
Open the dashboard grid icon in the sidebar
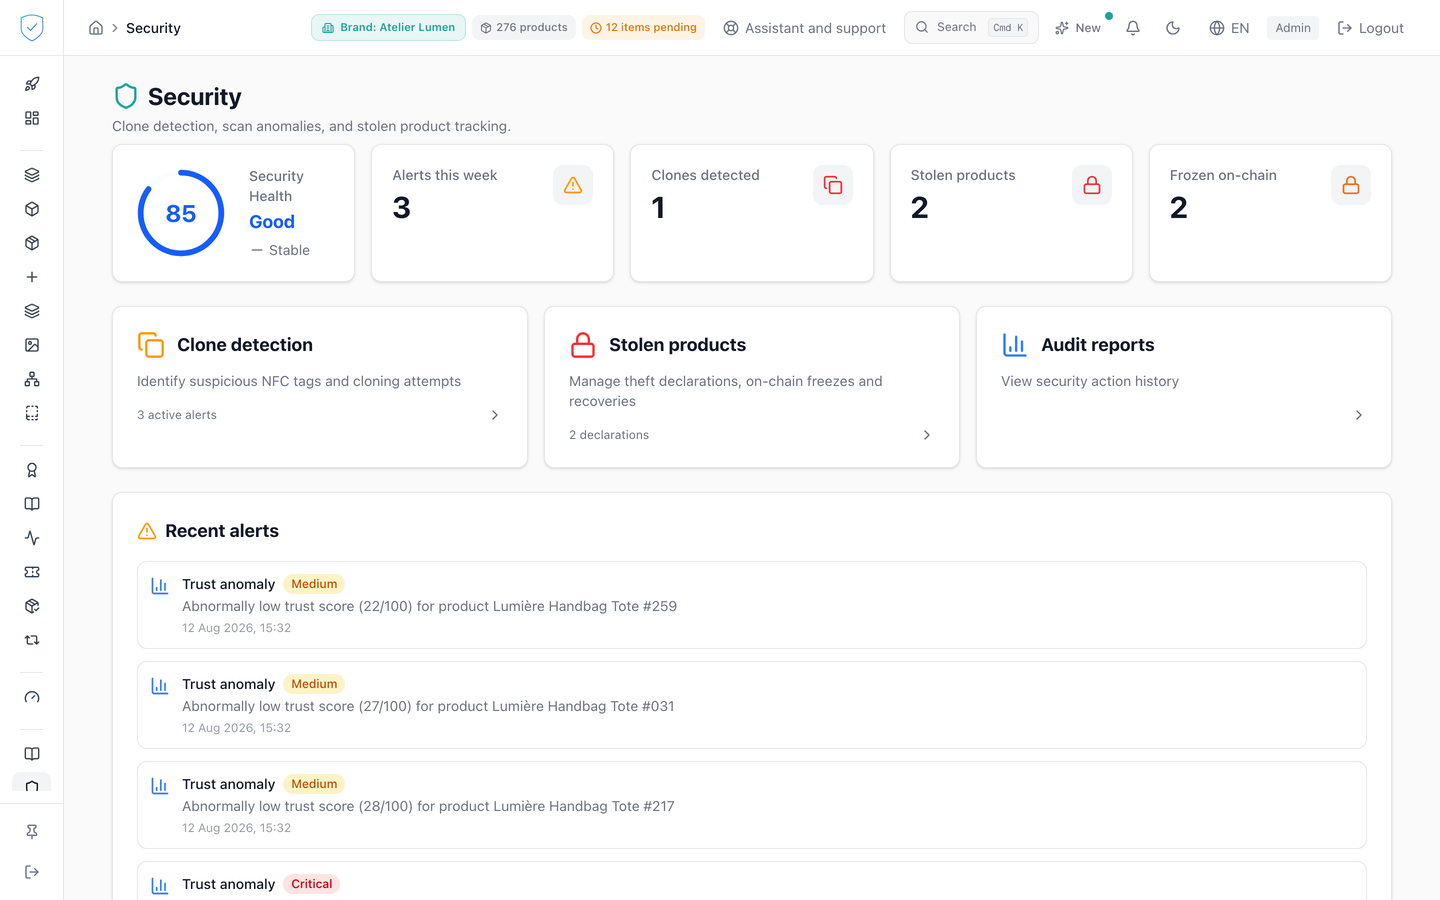(x=32, y=118)
